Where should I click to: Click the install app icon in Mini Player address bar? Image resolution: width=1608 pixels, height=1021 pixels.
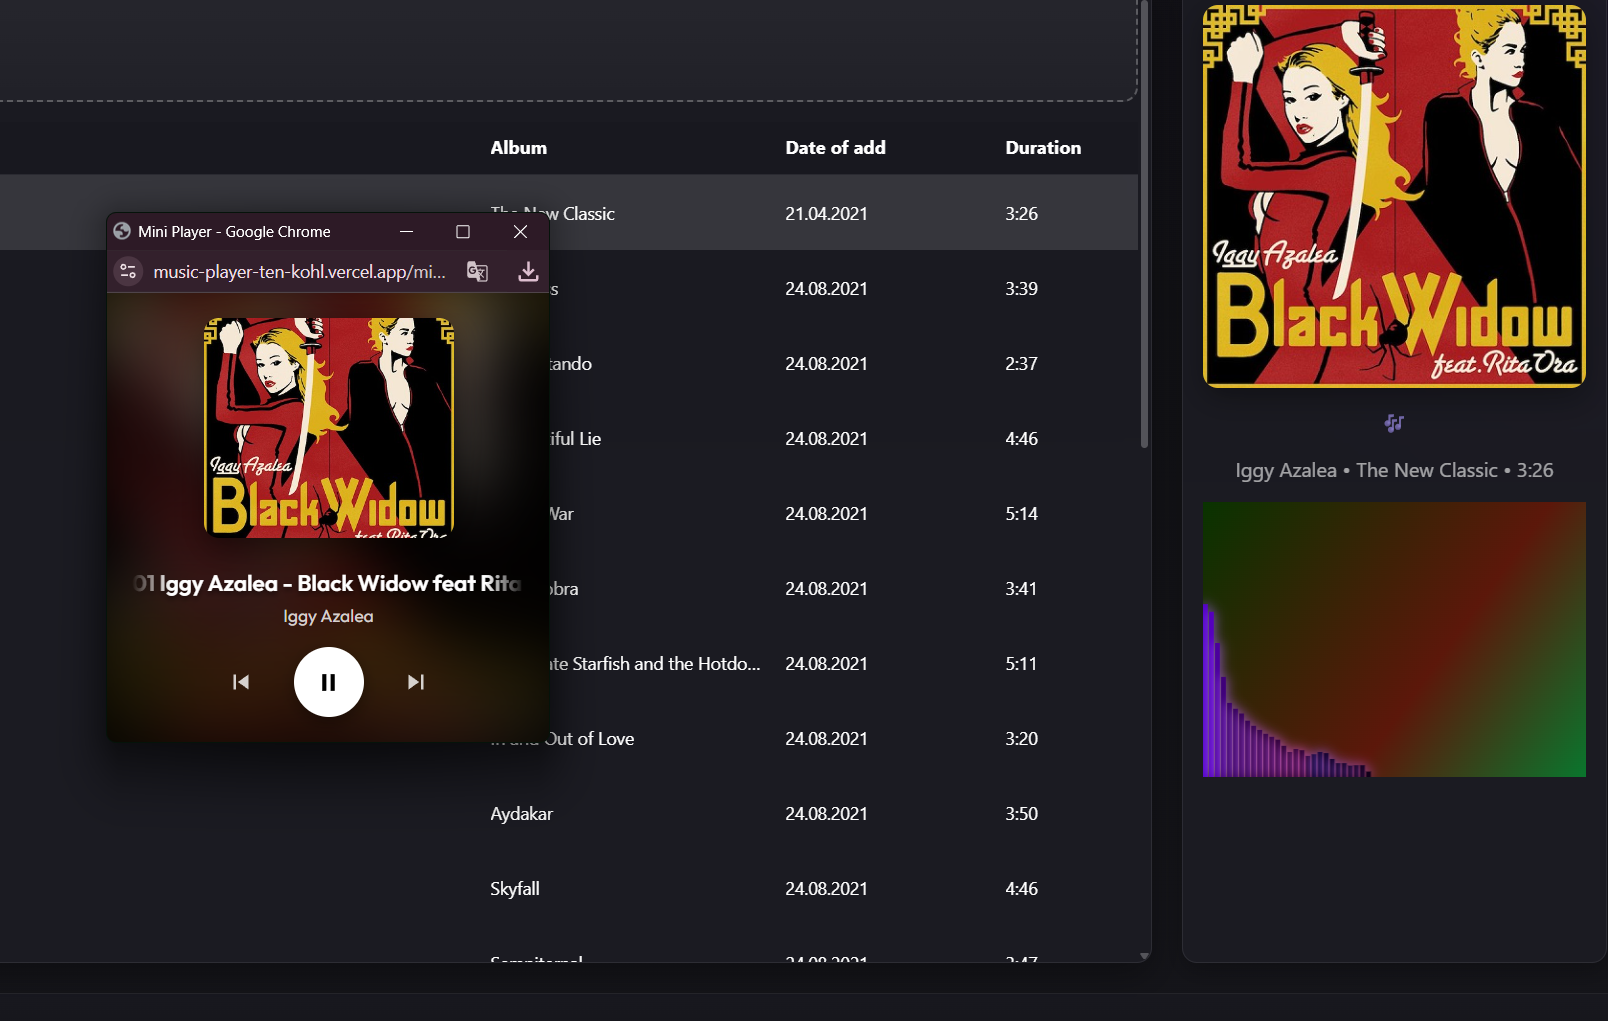click(x=528, y=272)
